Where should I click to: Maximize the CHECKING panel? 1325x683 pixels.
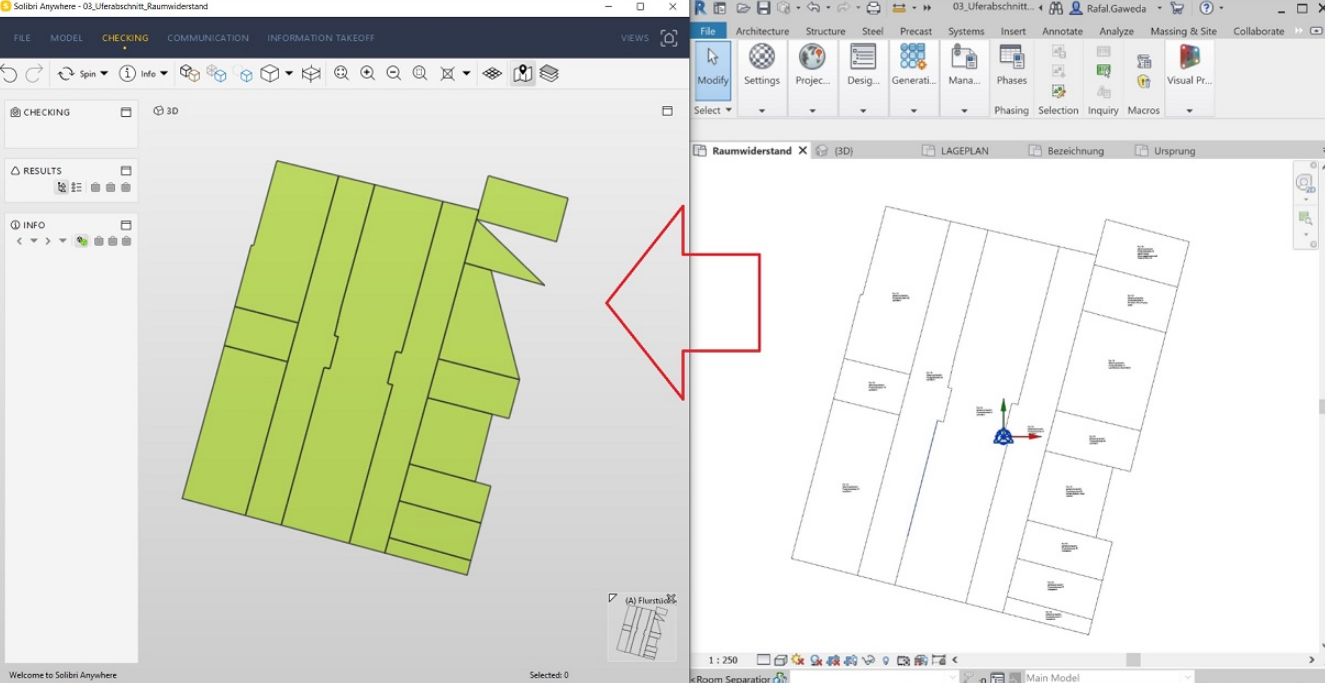(126, 112)
